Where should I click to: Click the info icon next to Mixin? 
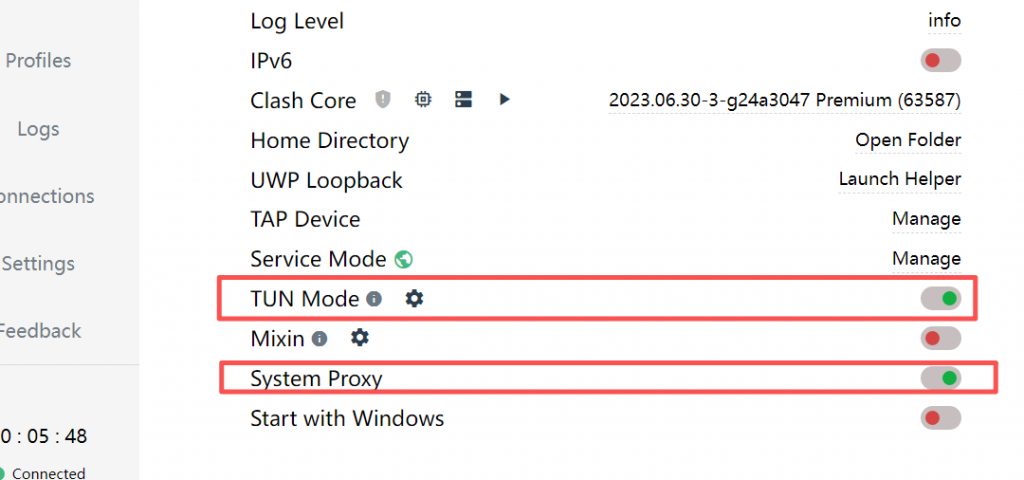coord(320,339)
